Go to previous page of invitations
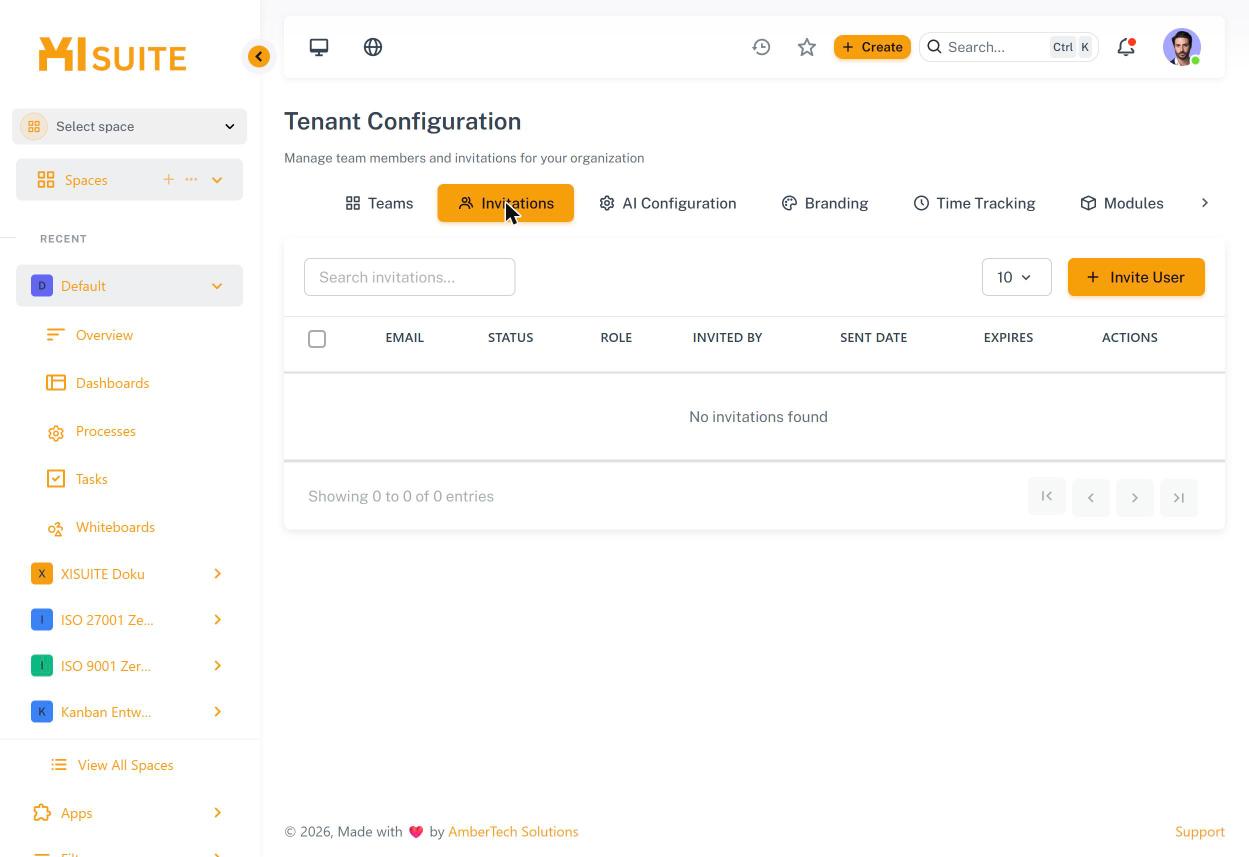The width and height of the screenshot is (1249, 857). point(1091,497)
